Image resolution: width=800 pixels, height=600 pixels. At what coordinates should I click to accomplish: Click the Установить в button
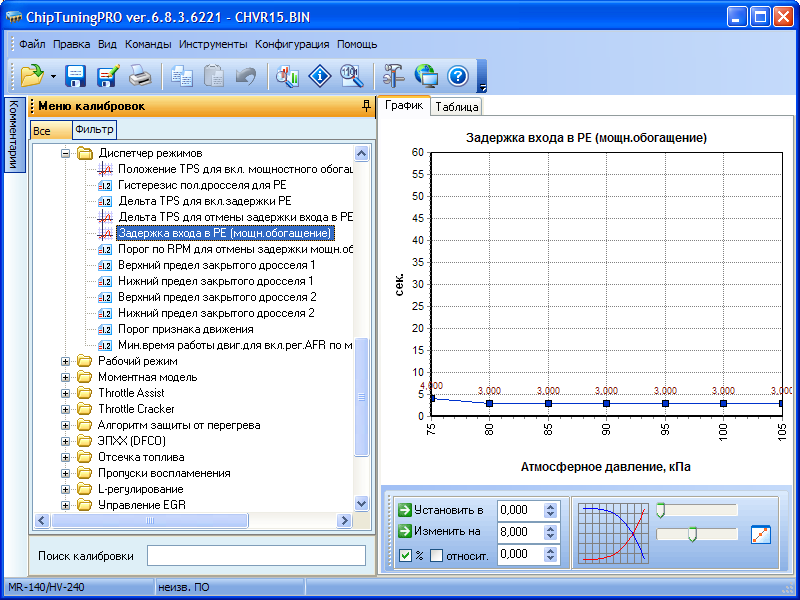[x=443, y=510]
